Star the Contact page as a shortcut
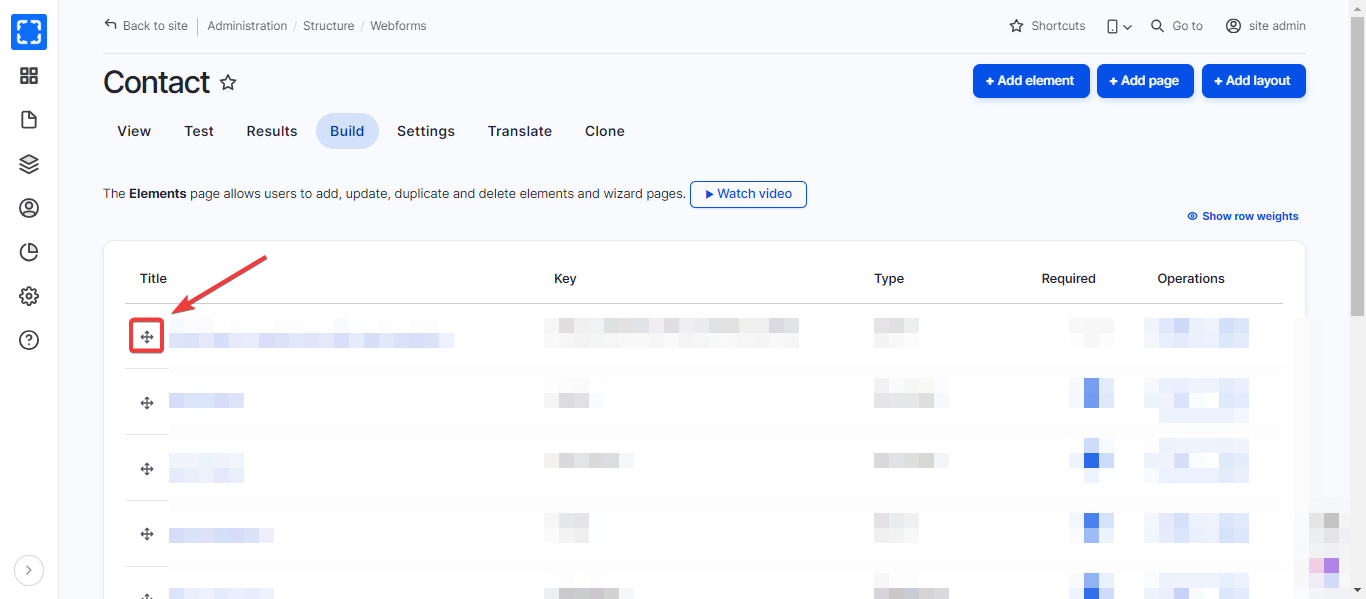1366x599 pixels. pos(228,82)
